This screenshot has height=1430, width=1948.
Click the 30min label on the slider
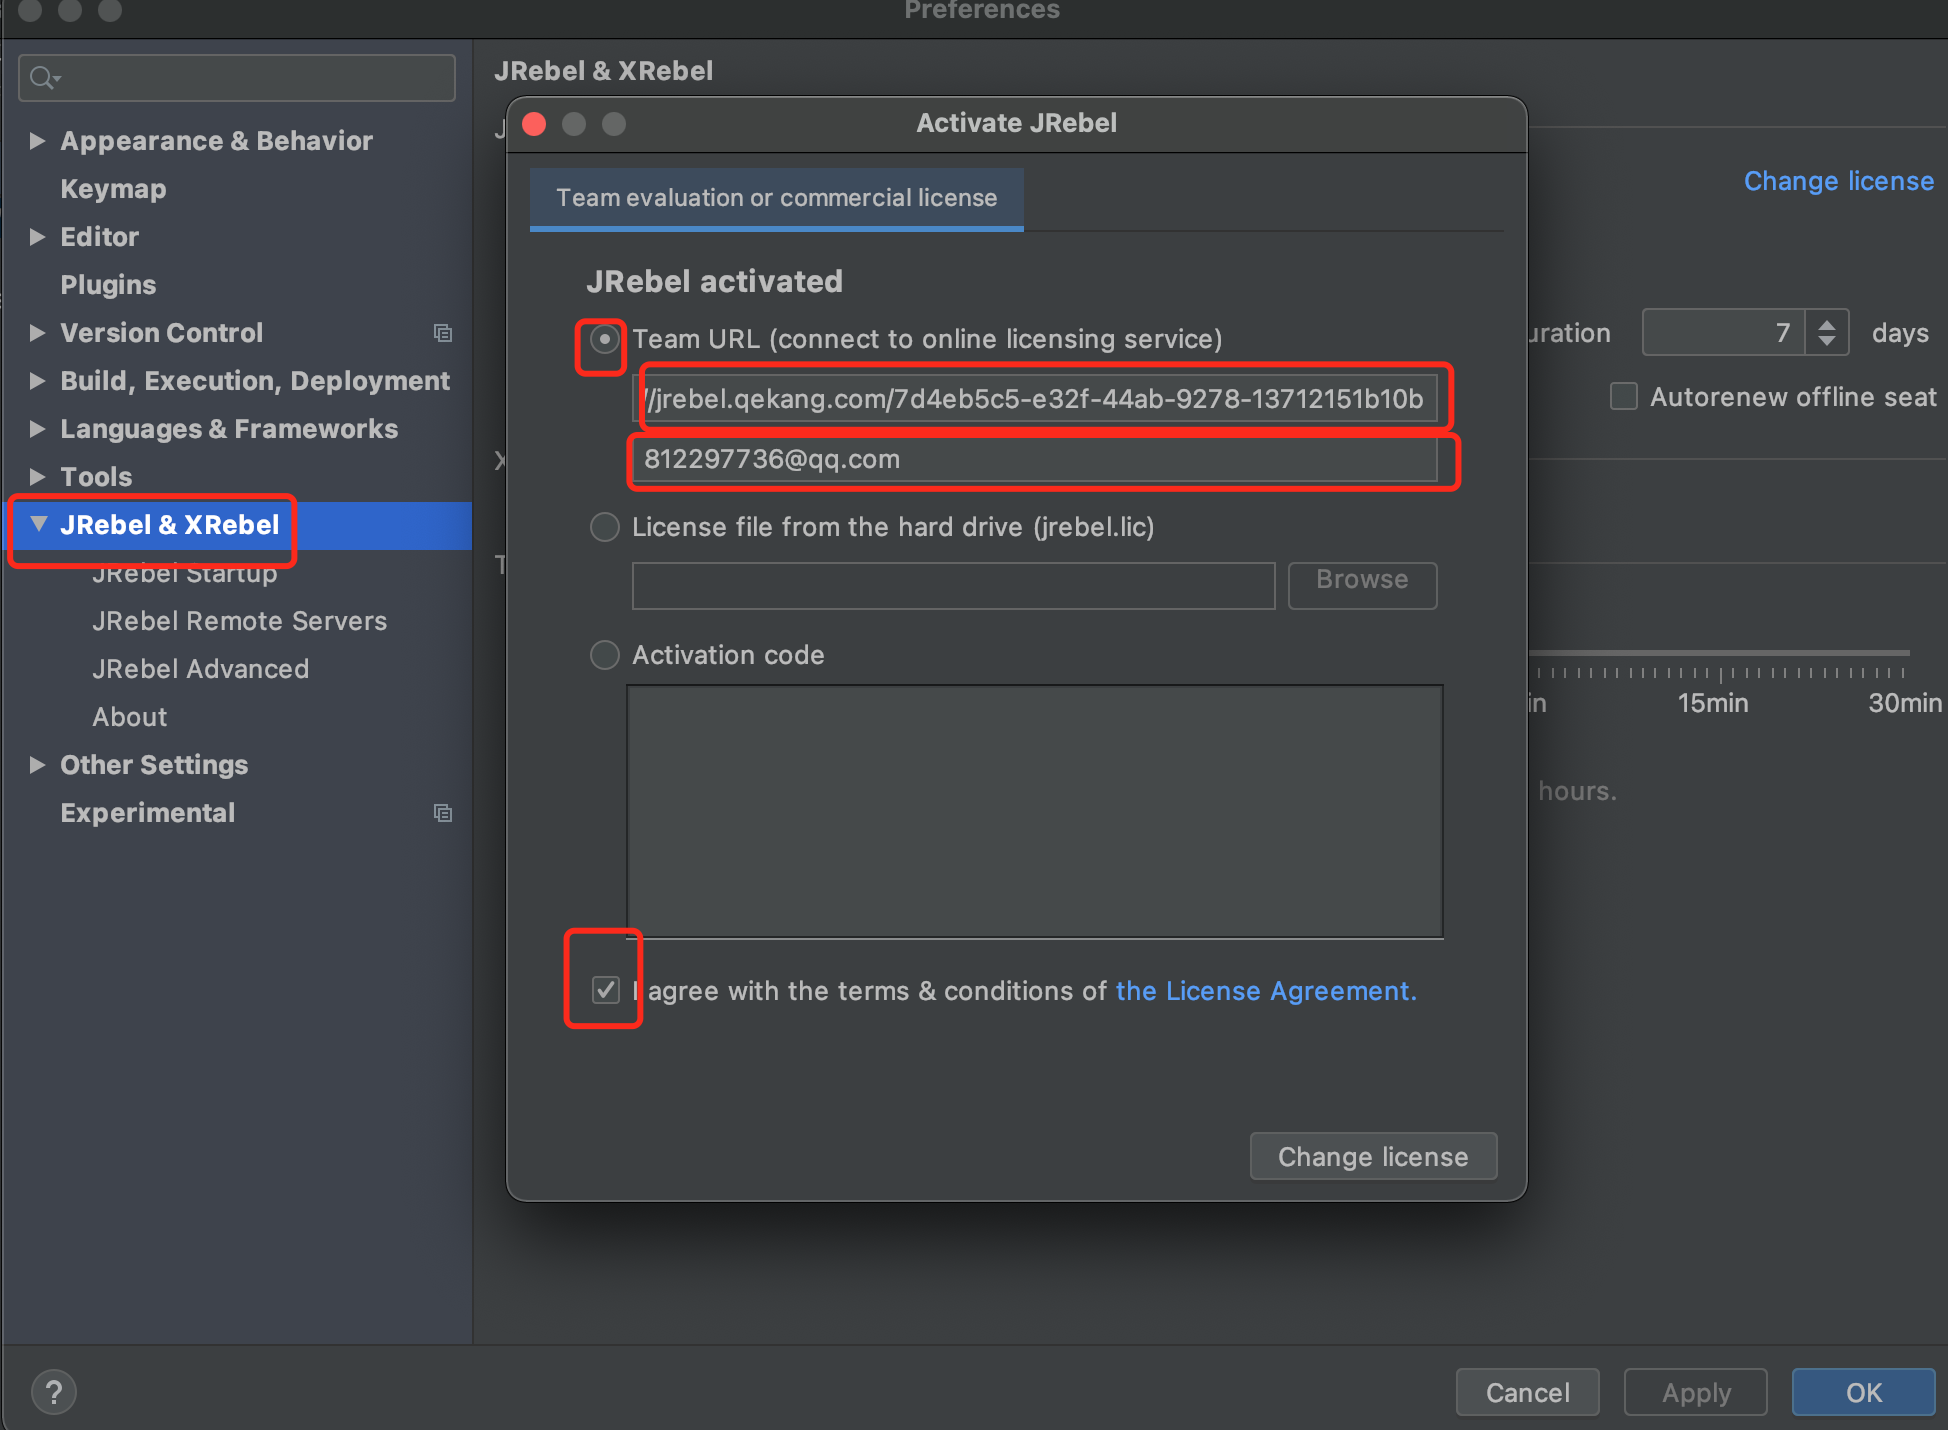pos(1905,703)
